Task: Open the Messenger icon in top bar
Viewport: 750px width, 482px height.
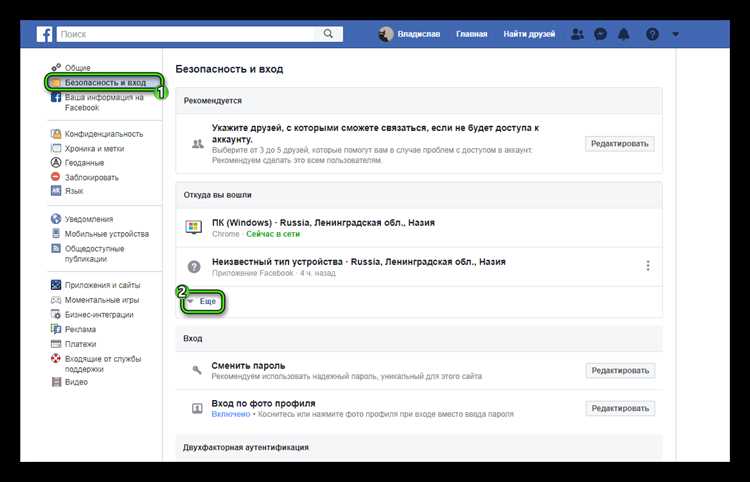Action: click(601, 34)
